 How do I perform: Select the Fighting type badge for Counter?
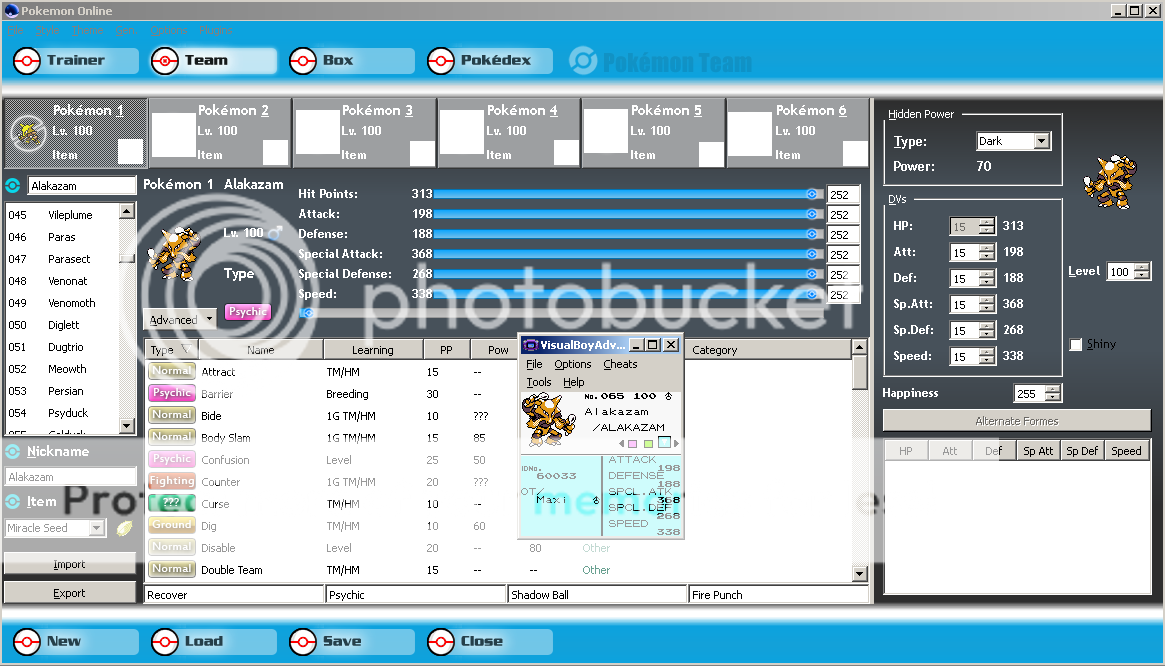[172, 481]
